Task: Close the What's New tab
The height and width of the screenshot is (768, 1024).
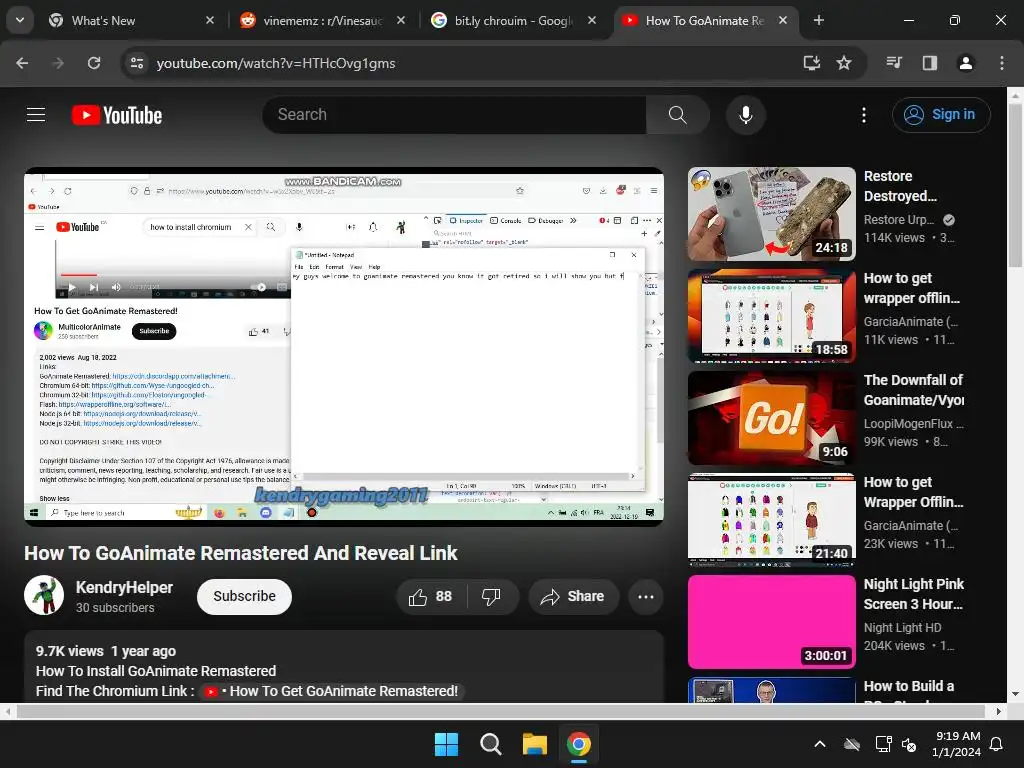Action: [210, 21]
